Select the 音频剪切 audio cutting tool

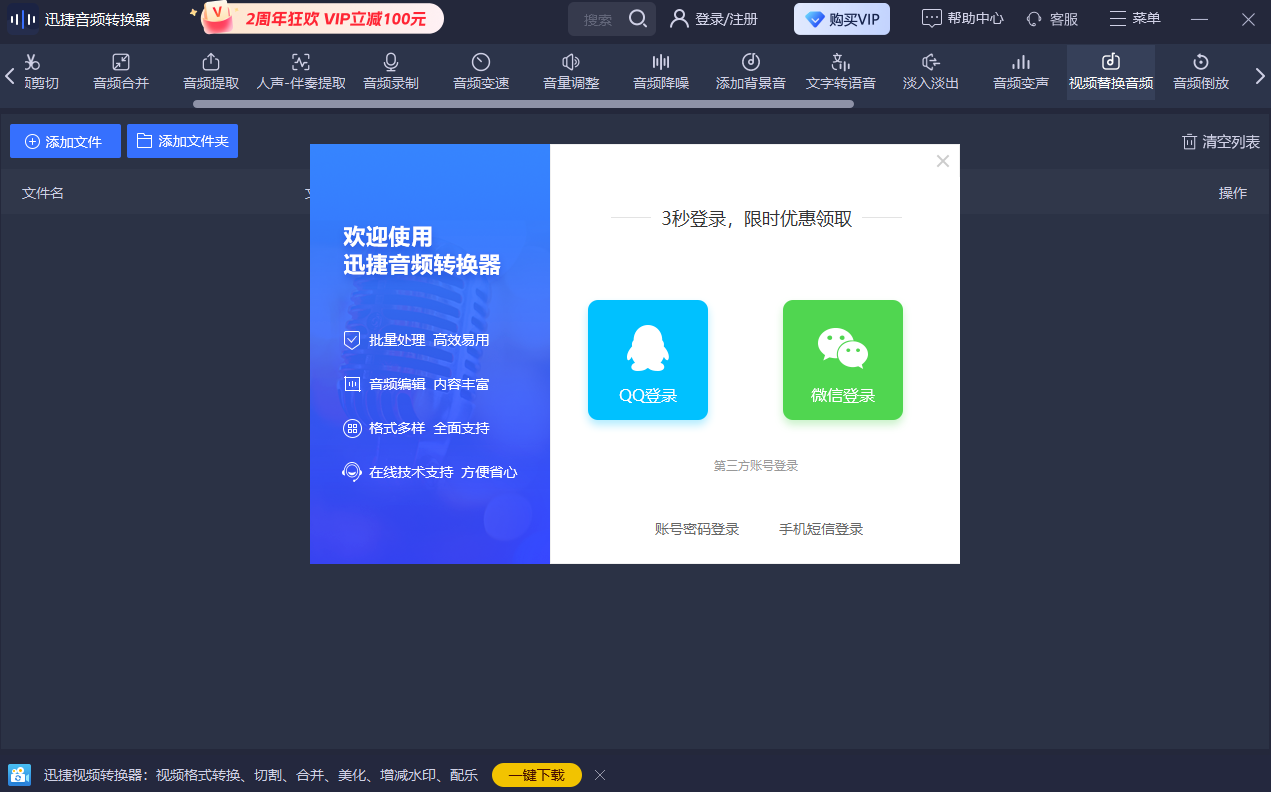click(x=38, y=71)
